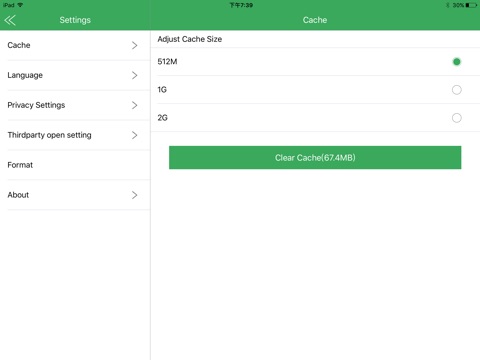Tap the Wi-Fi icon in status bar

click(20, 5)
